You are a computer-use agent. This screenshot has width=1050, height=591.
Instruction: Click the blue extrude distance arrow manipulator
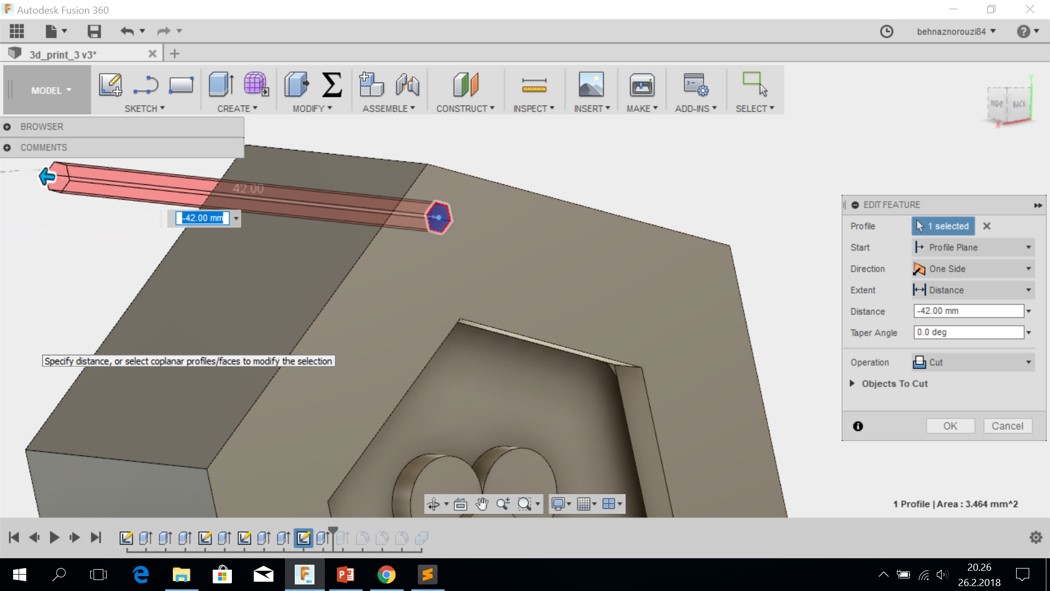pos(47,177)
